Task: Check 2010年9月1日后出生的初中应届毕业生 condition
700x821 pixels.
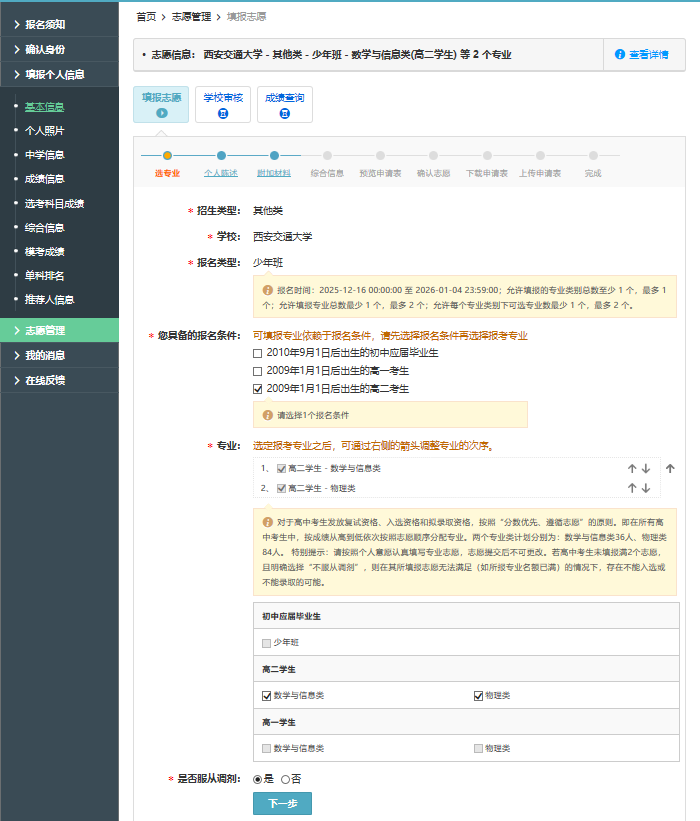Action: pos(258,353)
